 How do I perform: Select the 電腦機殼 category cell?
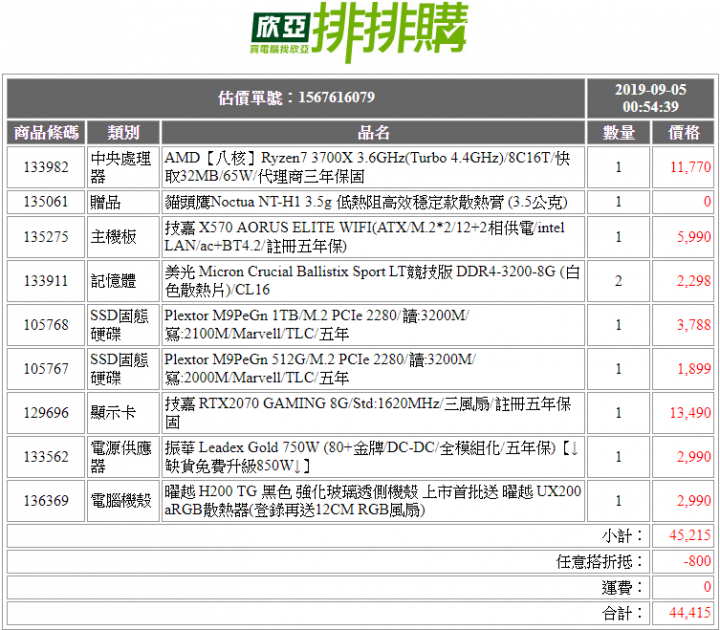(x=124, y=501)
